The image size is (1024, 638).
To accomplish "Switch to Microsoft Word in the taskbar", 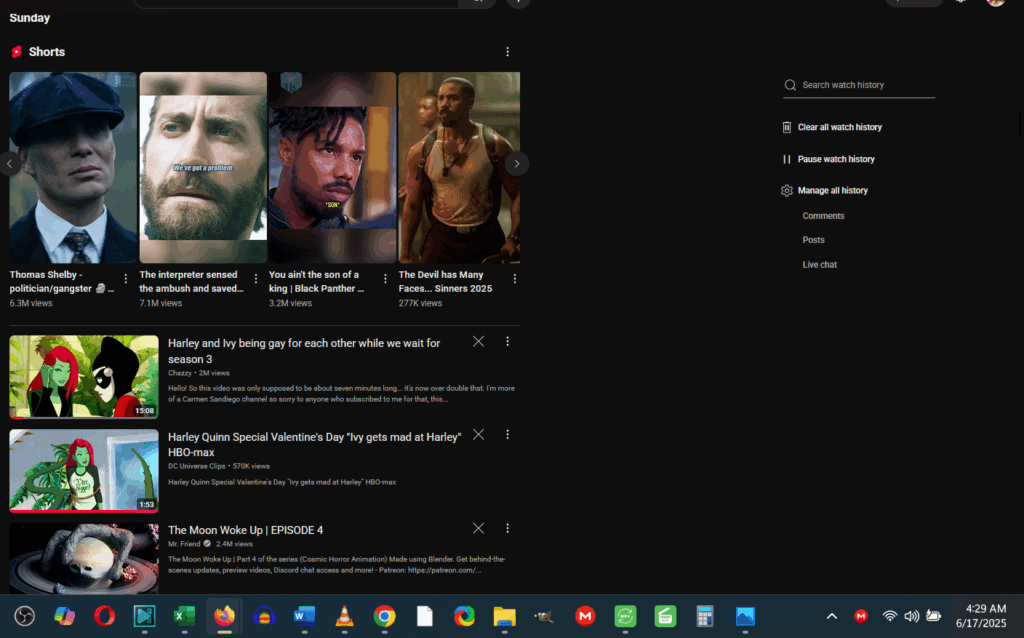I will (304, 616).
